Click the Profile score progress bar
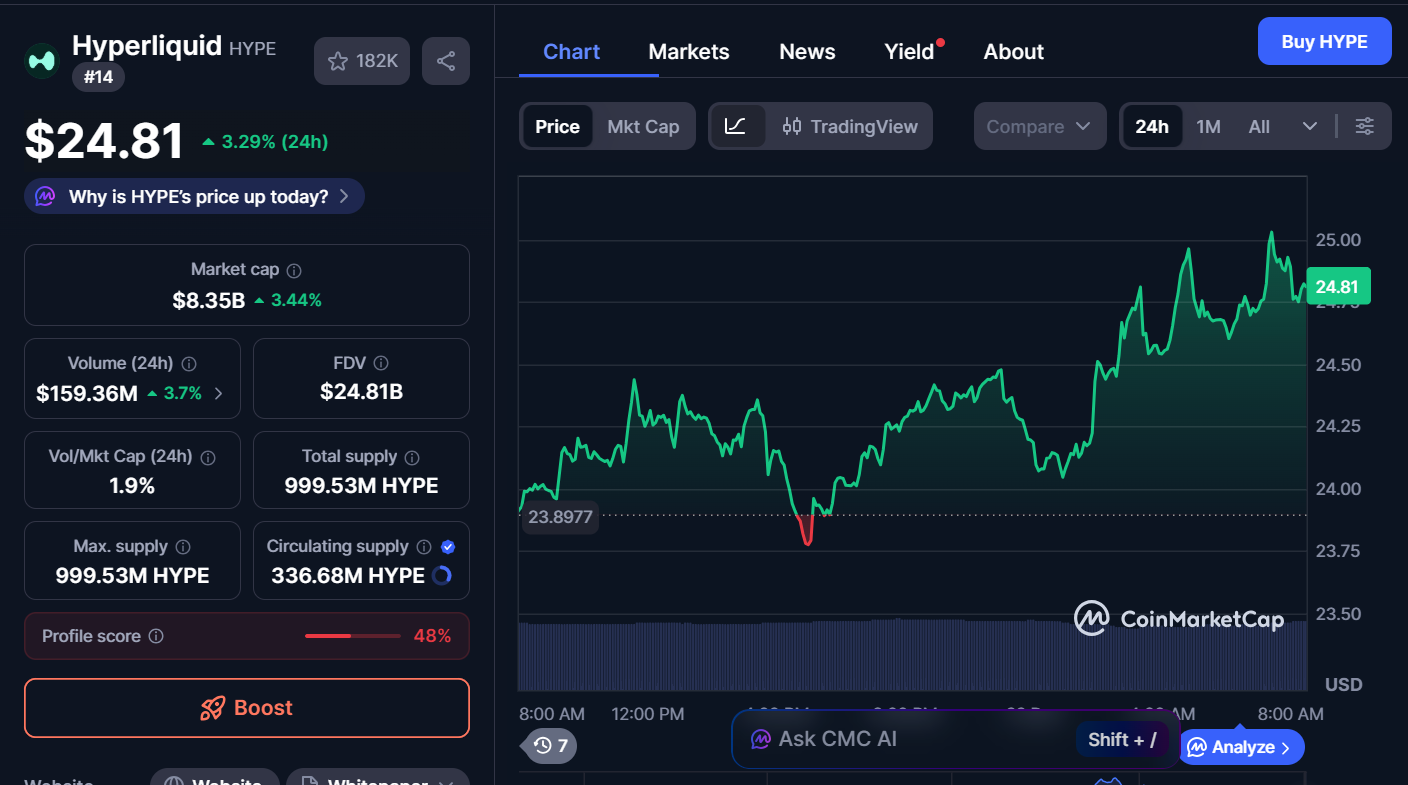This screenshot has width=1408, height=785. (351, 635)
